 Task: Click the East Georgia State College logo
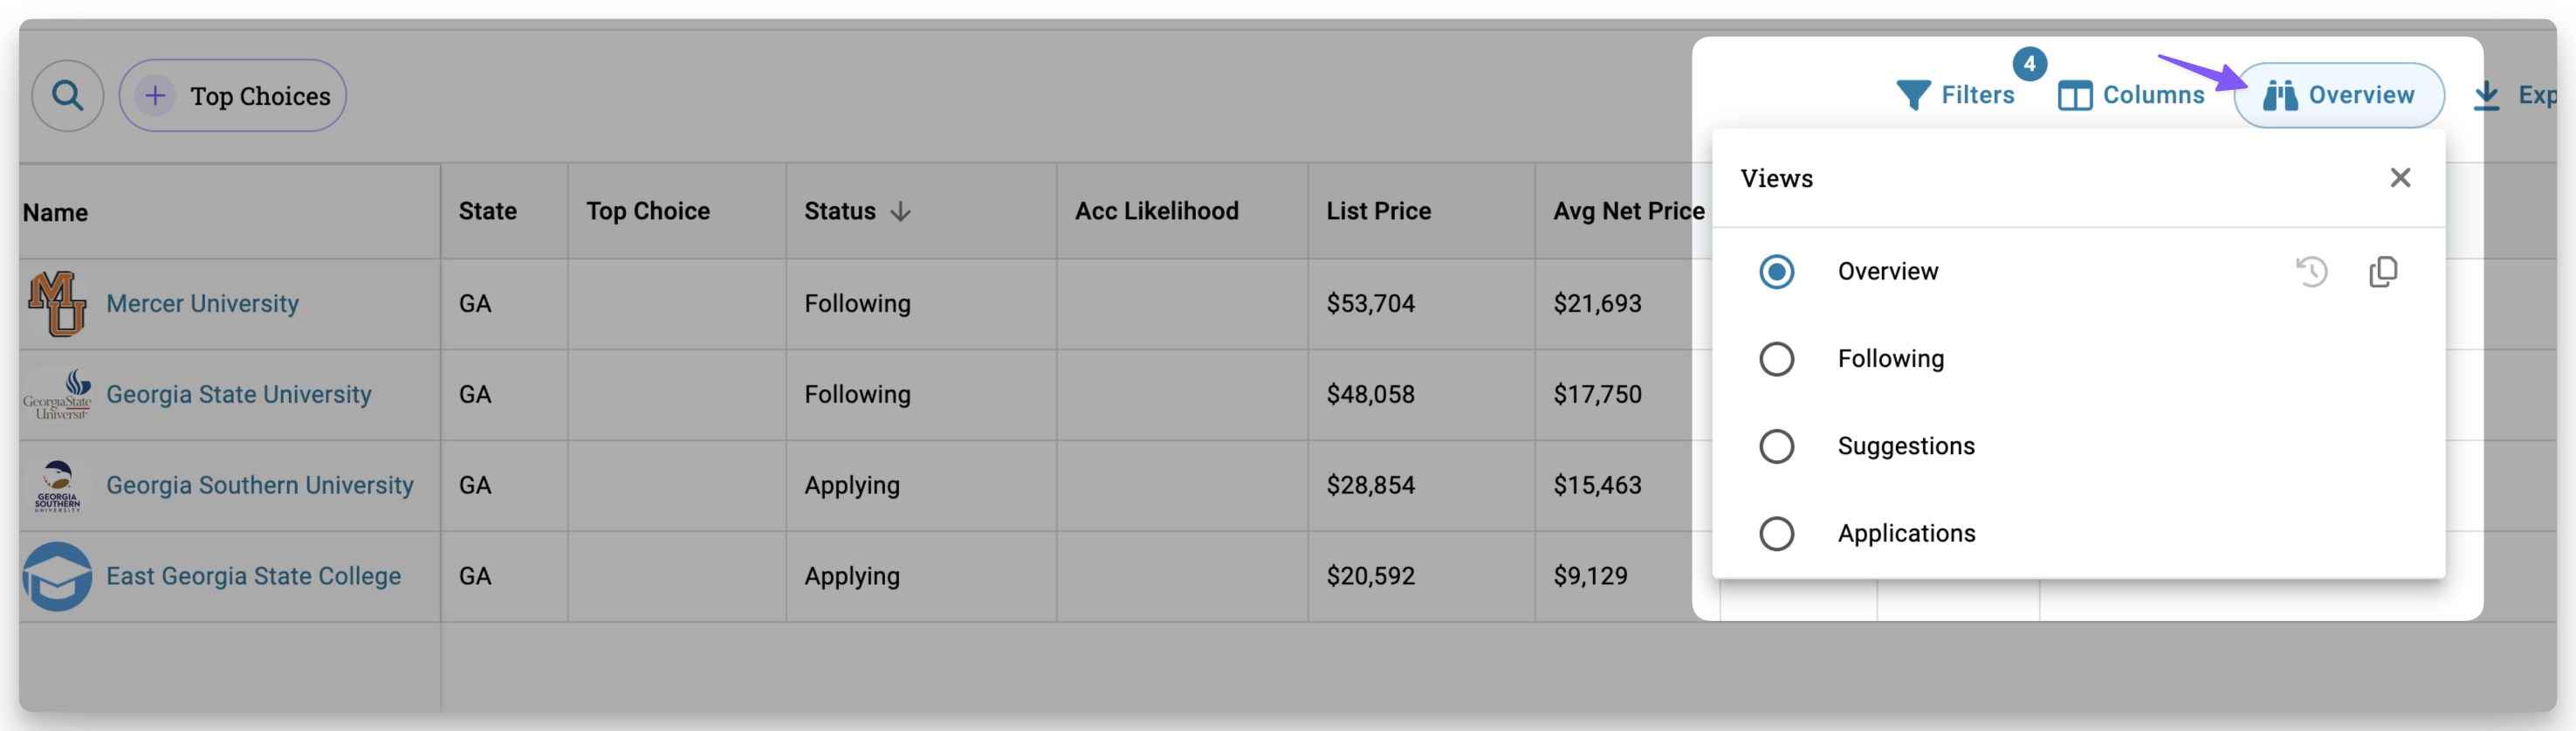[x=57, y=577]
